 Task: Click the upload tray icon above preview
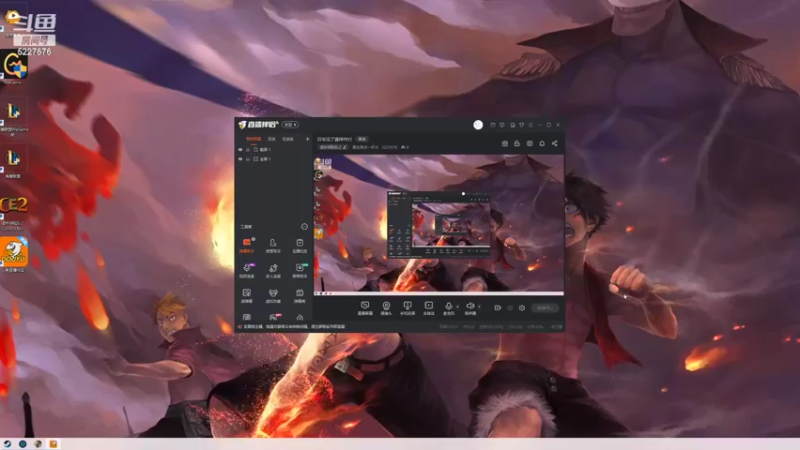[x=517, y=144]
